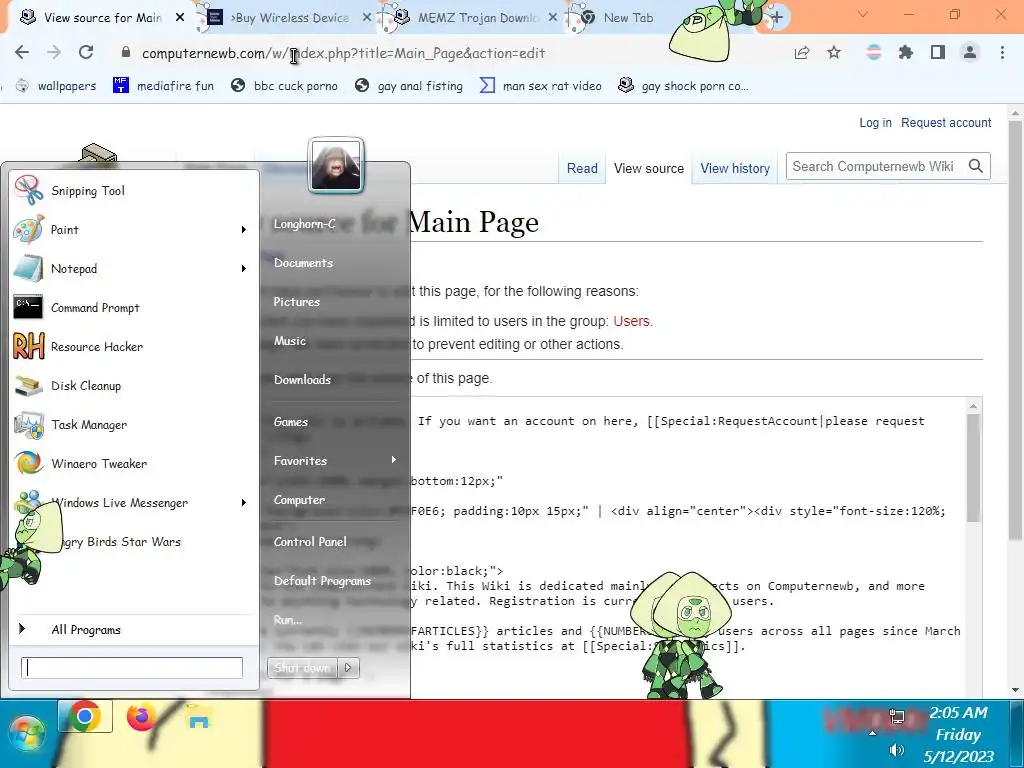Open the Chrome extensions puzzle icon
The height and width of the screenshot is (768, 1024).
coord(905,52)
